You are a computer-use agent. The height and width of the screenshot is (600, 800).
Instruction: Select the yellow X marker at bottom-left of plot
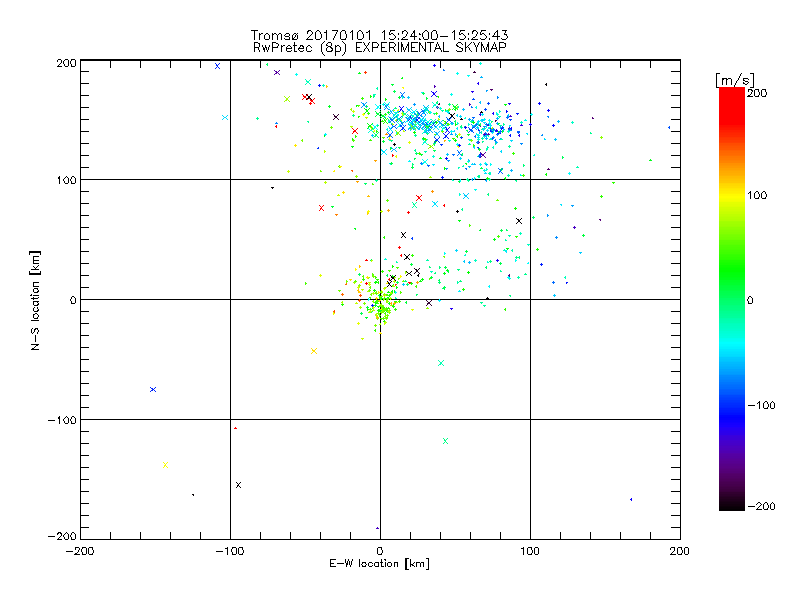165,465
